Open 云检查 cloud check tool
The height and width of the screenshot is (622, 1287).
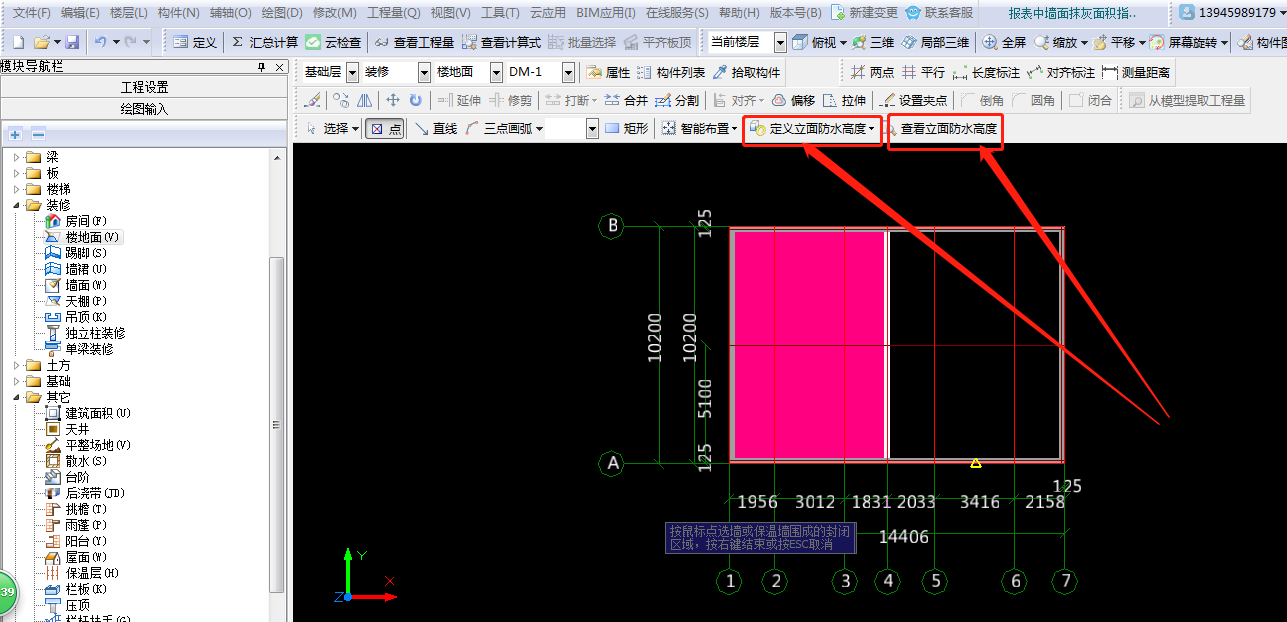click(334, 43)
